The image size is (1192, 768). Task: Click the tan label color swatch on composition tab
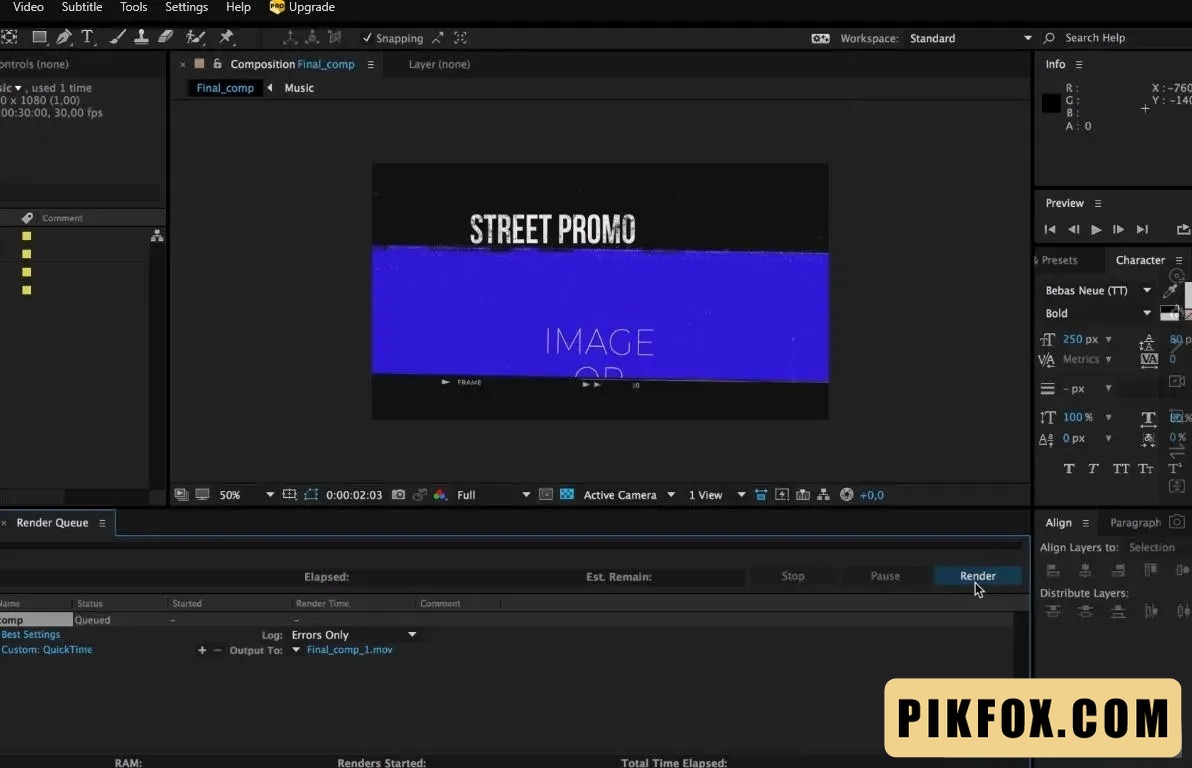[x=199, y=64]
